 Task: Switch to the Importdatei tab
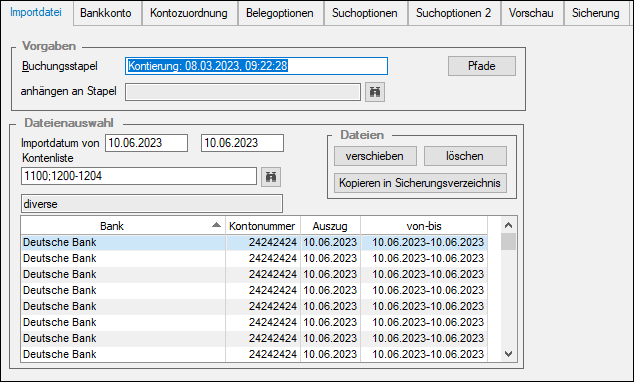click(36, 12)
